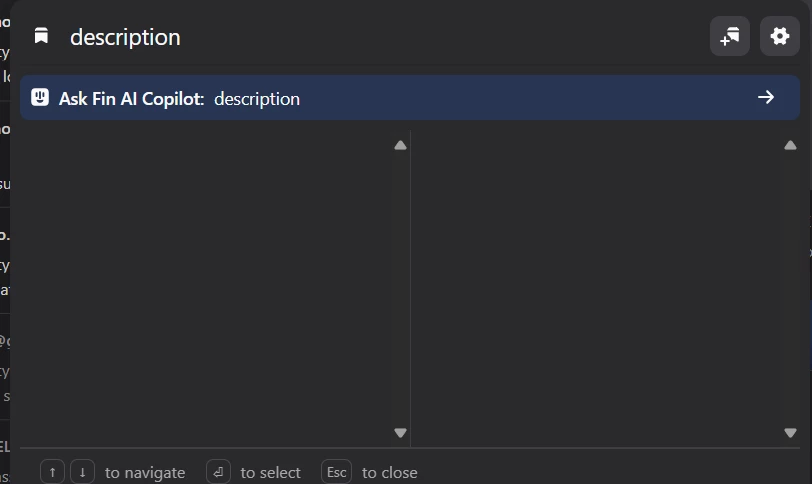Click the left results pane scrollbar track

(400, 289)
